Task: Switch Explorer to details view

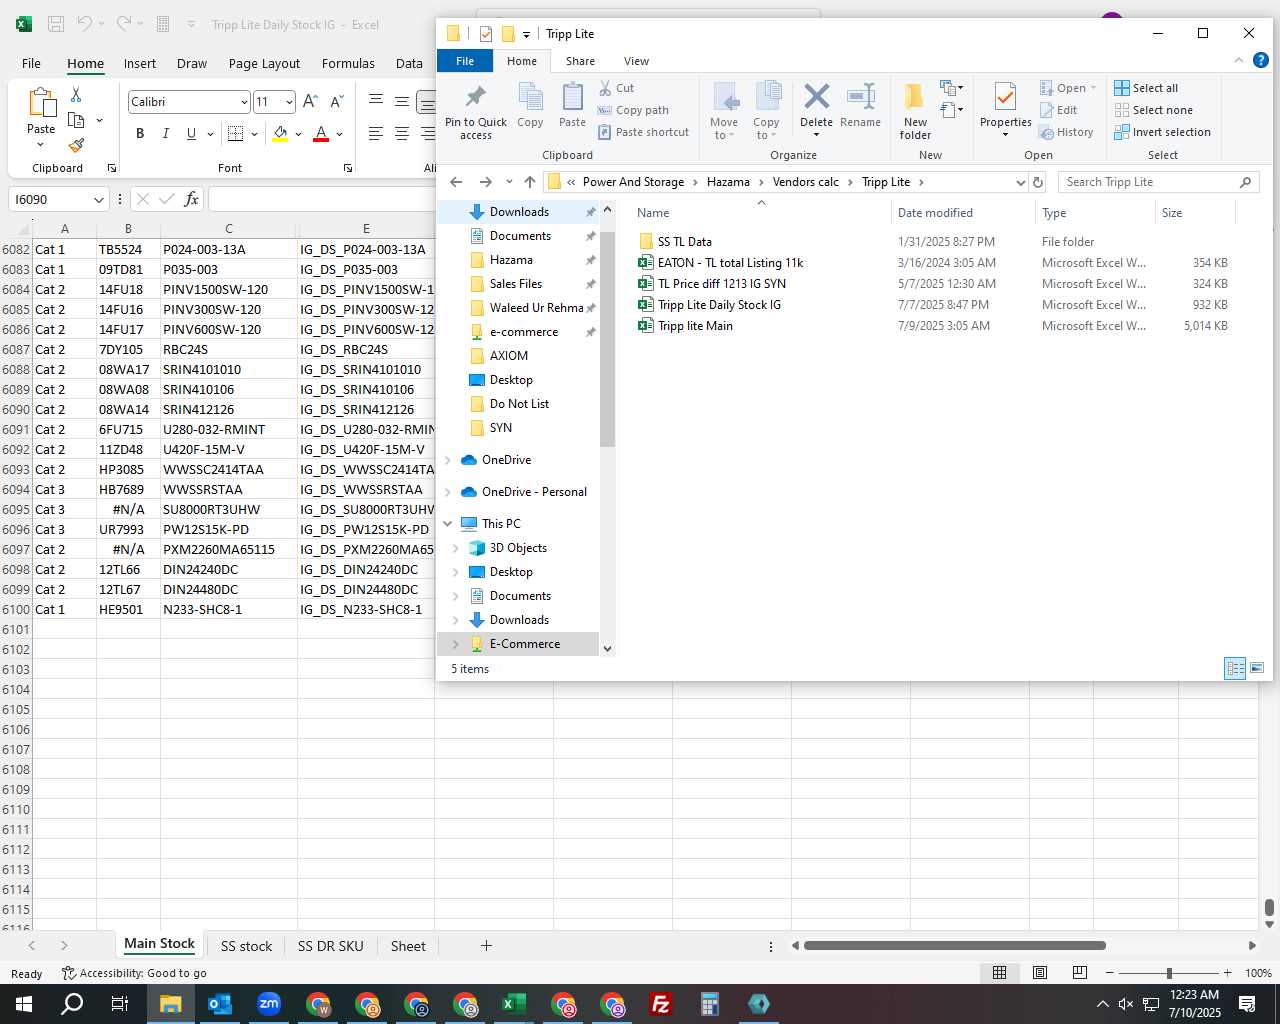Action: coord(1235,668)
